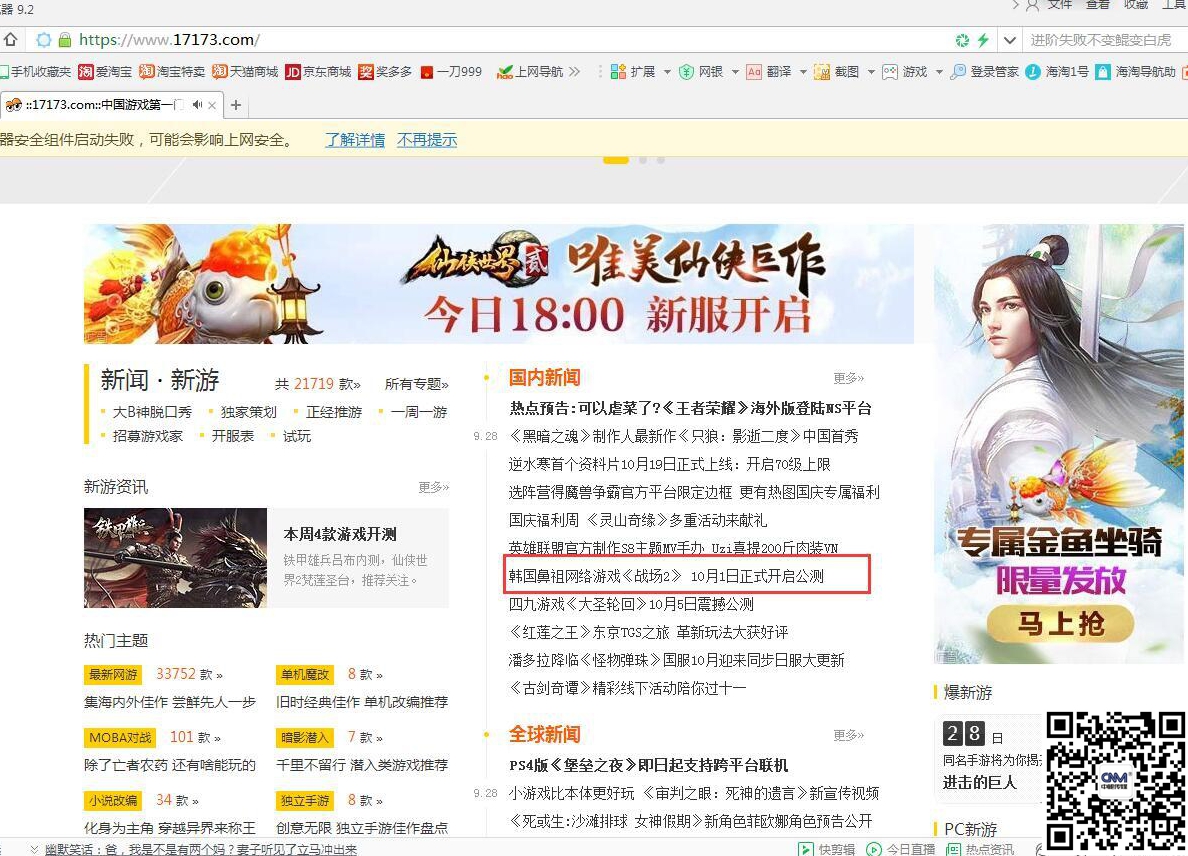The image size is (1188, 856).
Task: Expand the joke ticker in status bar
Action: point(34,849)
